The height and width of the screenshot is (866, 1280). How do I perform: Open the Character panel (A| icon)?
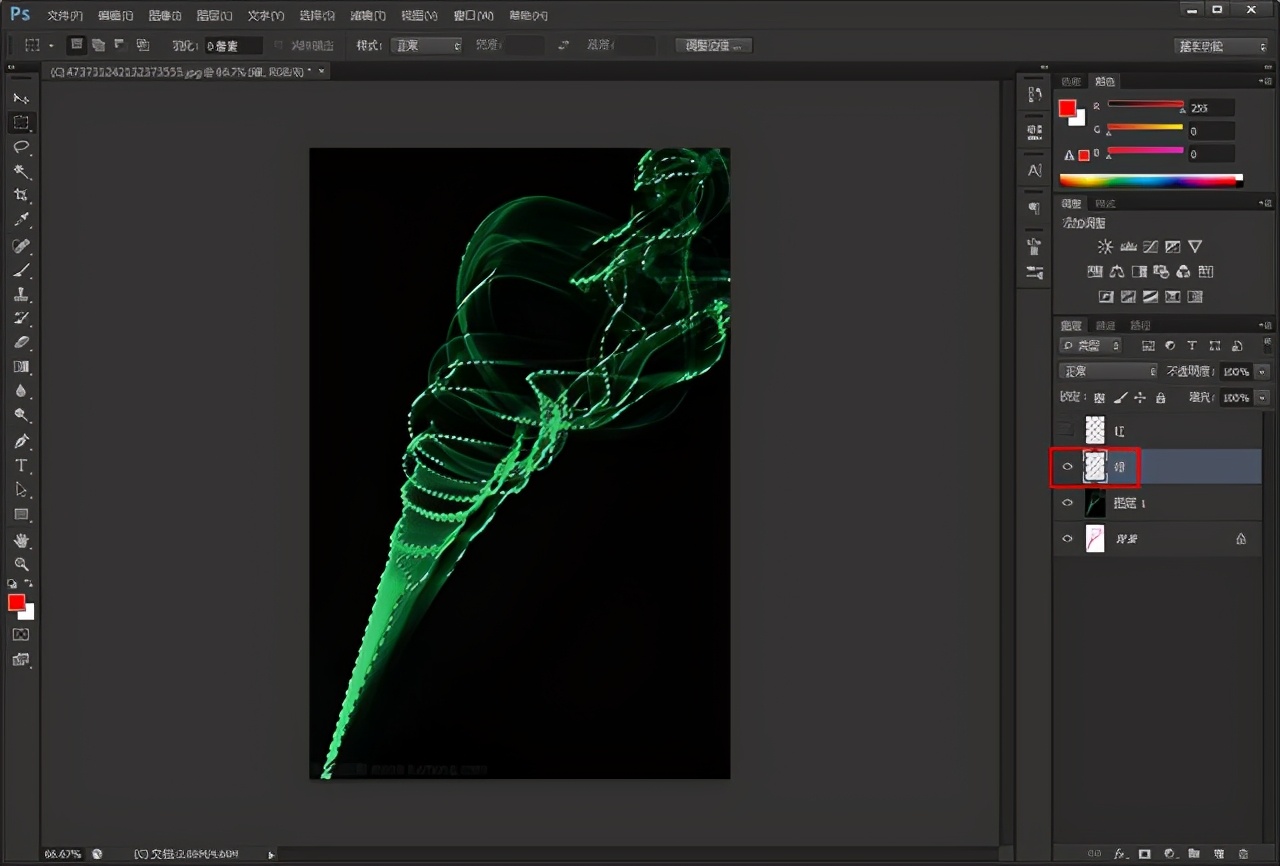point(1034,171)
